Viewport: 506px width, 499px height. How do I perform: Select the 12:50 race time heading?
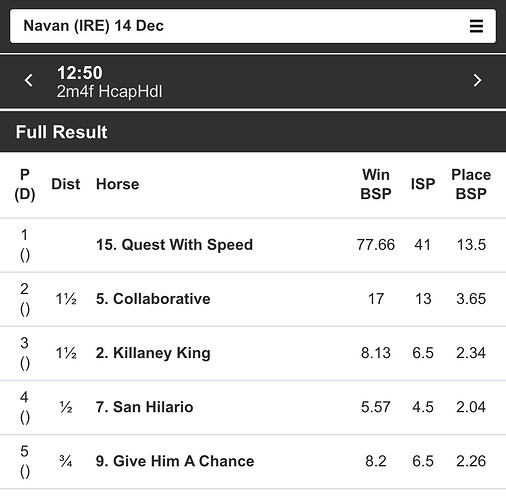point(80,73)
